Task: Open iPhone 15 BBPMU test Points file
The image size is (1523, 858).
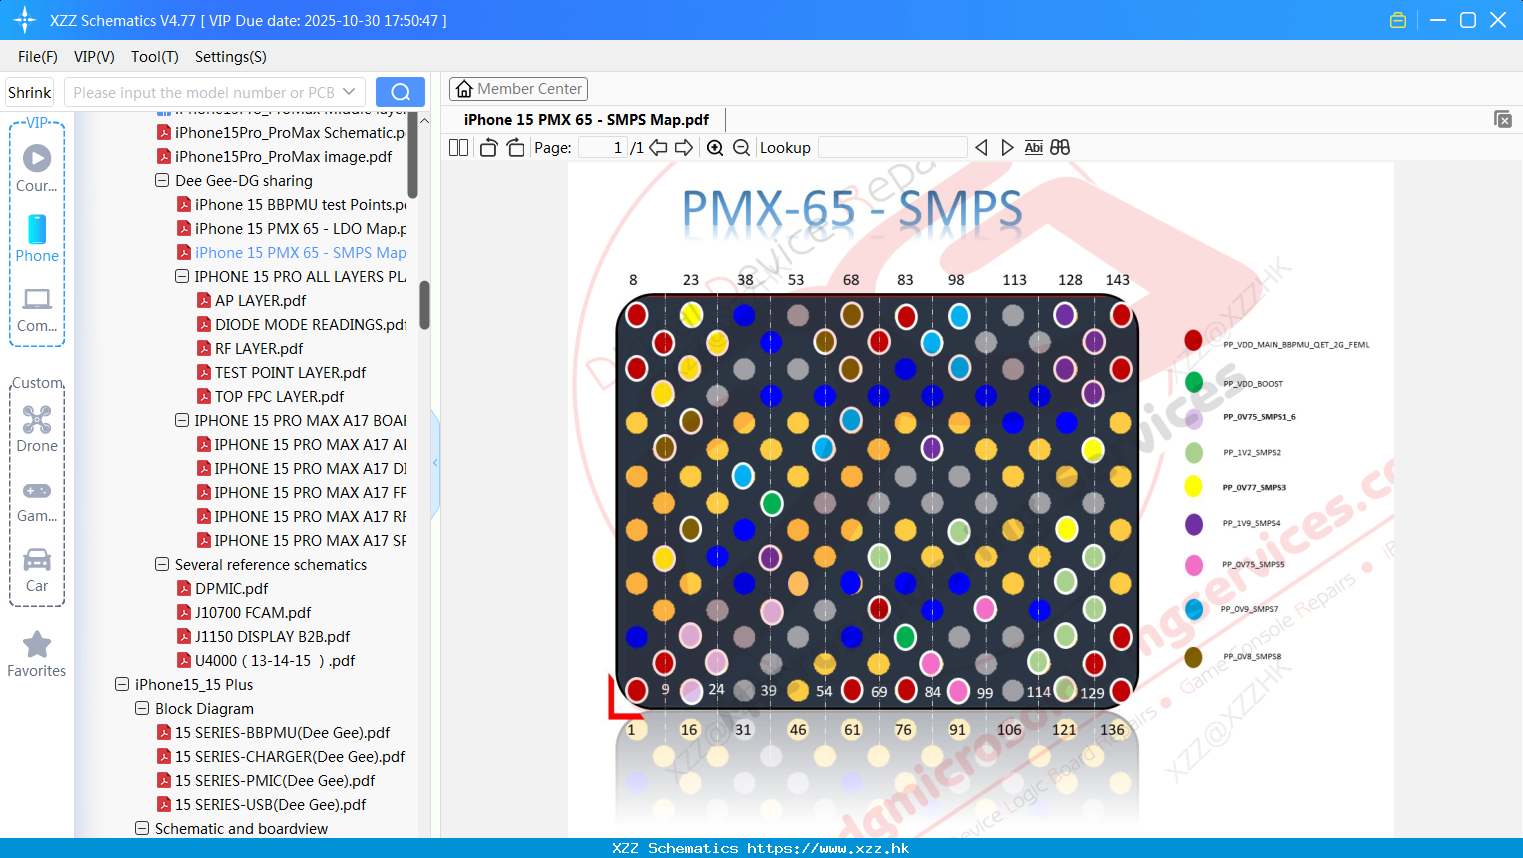Action: (x=291, y=205)
